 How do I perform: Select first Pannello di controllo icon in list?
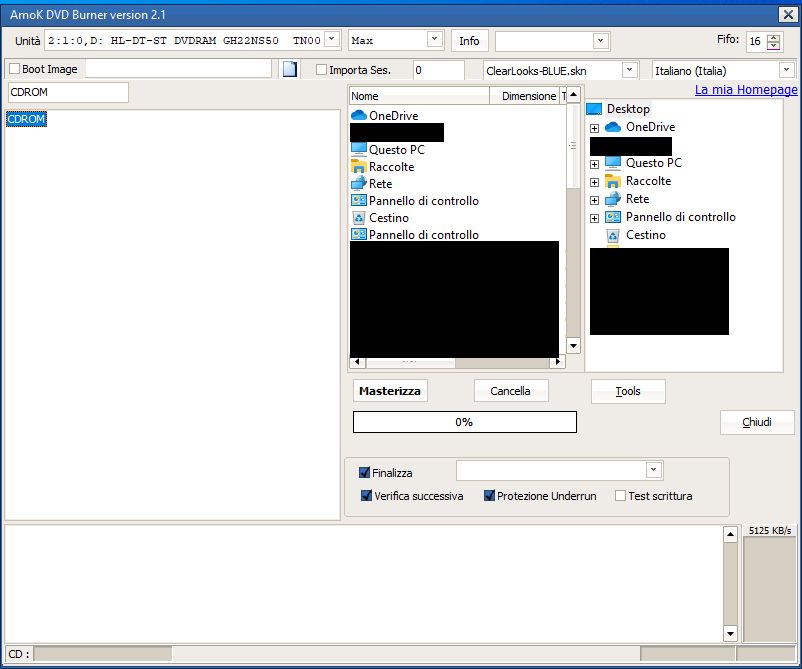pyautogui.click(x=359, y=200)
